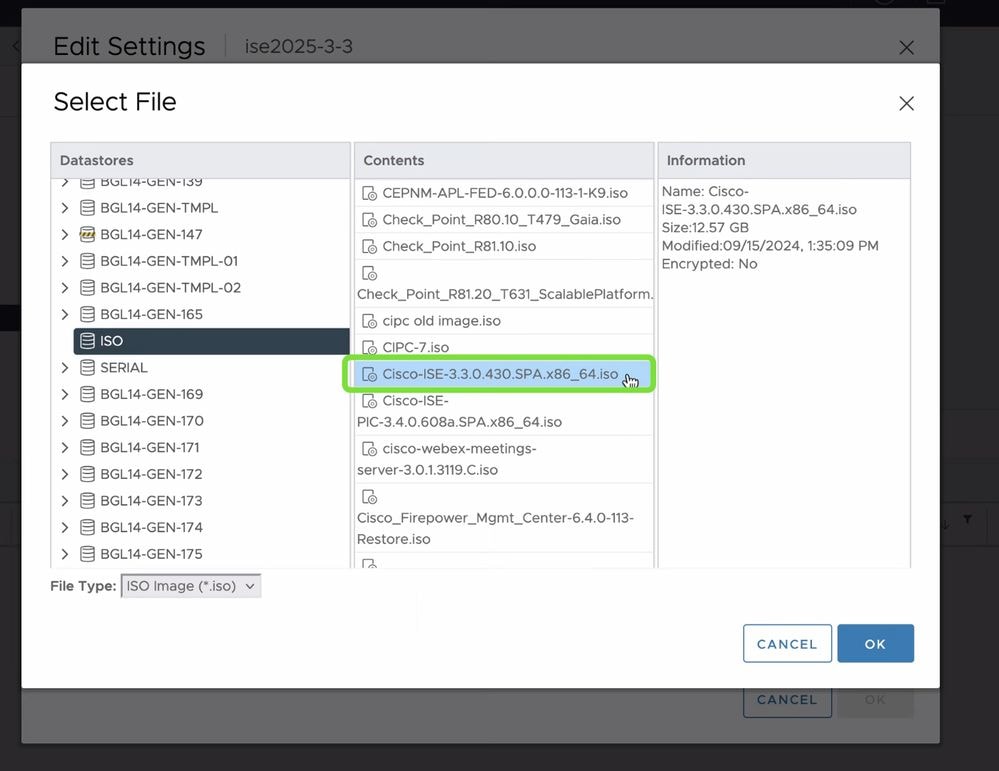Close the Select File dialog with the X
The image size is (999, 771).
point(906,103)
